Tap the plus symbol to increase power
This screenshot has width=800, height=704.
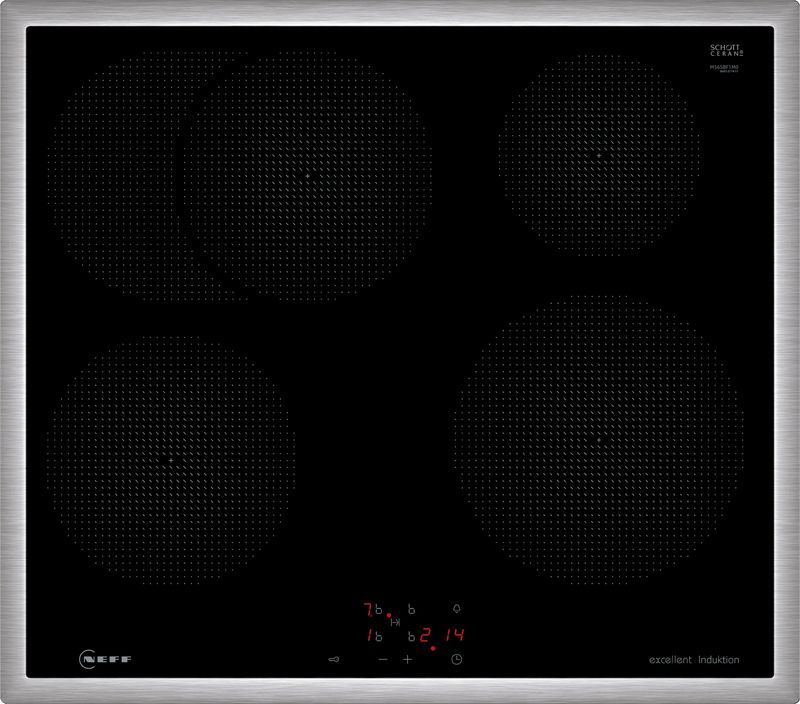click(x=408, y=660)
